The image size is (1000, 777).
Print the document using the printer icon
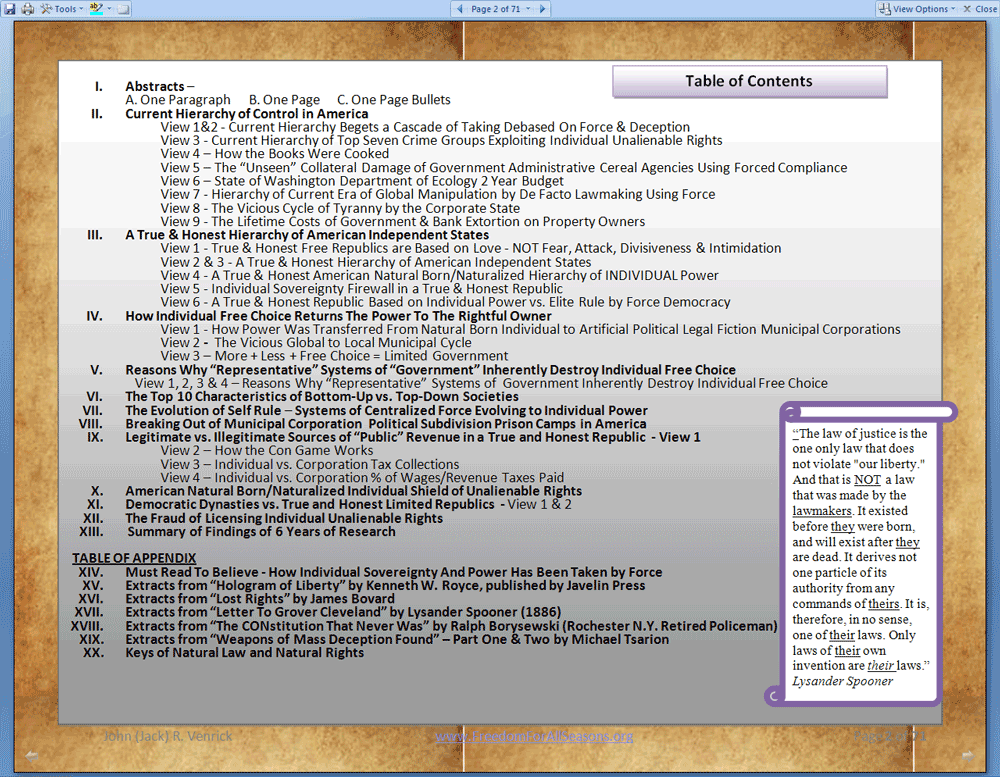tap(26, 8)
